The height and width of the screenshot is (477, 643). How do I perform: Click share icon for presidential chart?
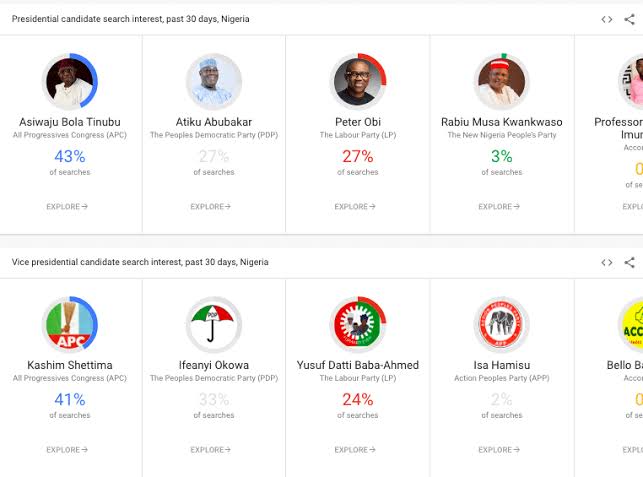tap(629, 19)
